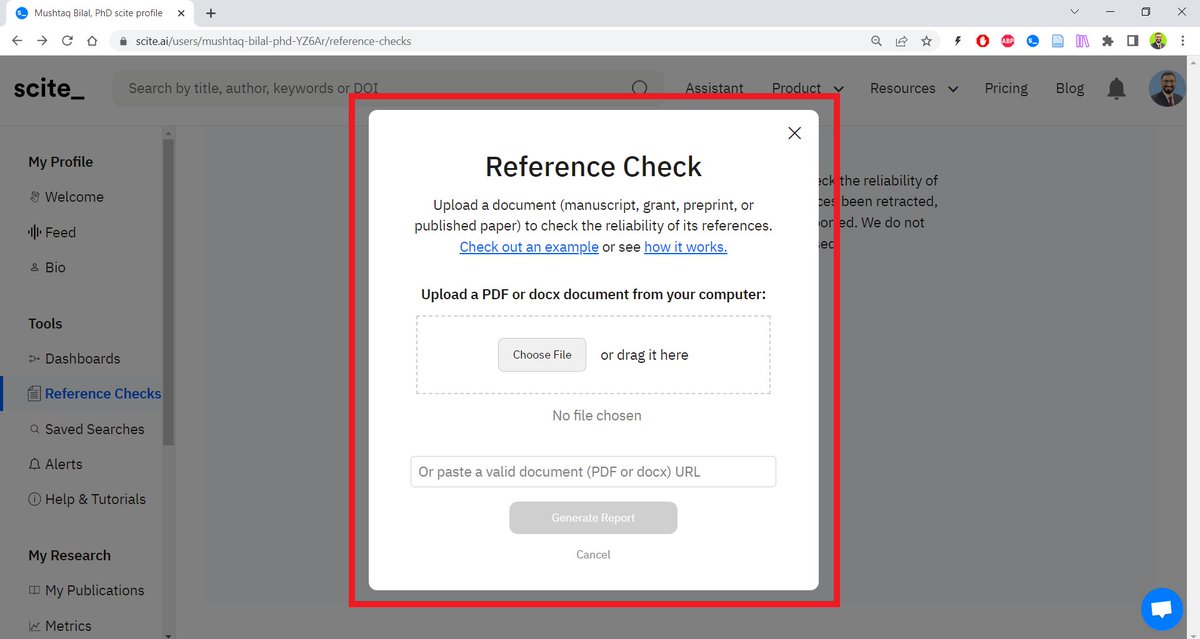1200x639 pixels.
Task: Select the Bio sidebar icon
Action: tap(34, 267)
